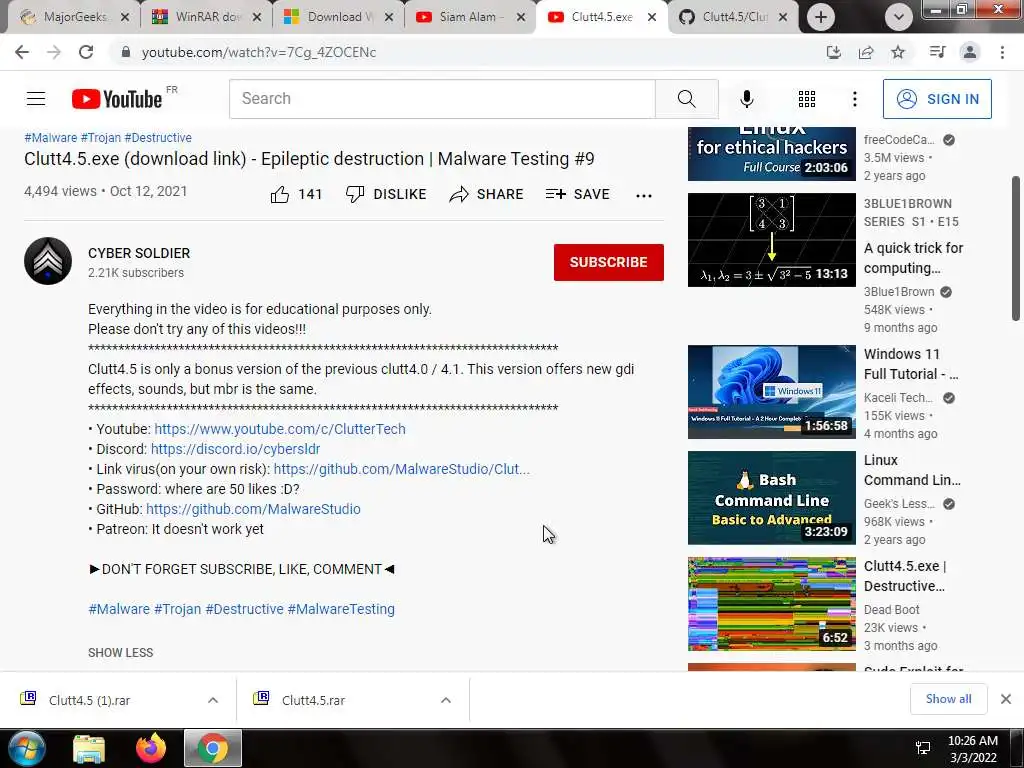
Task: Focus the YouTube search box
Action: coord(442,99)
